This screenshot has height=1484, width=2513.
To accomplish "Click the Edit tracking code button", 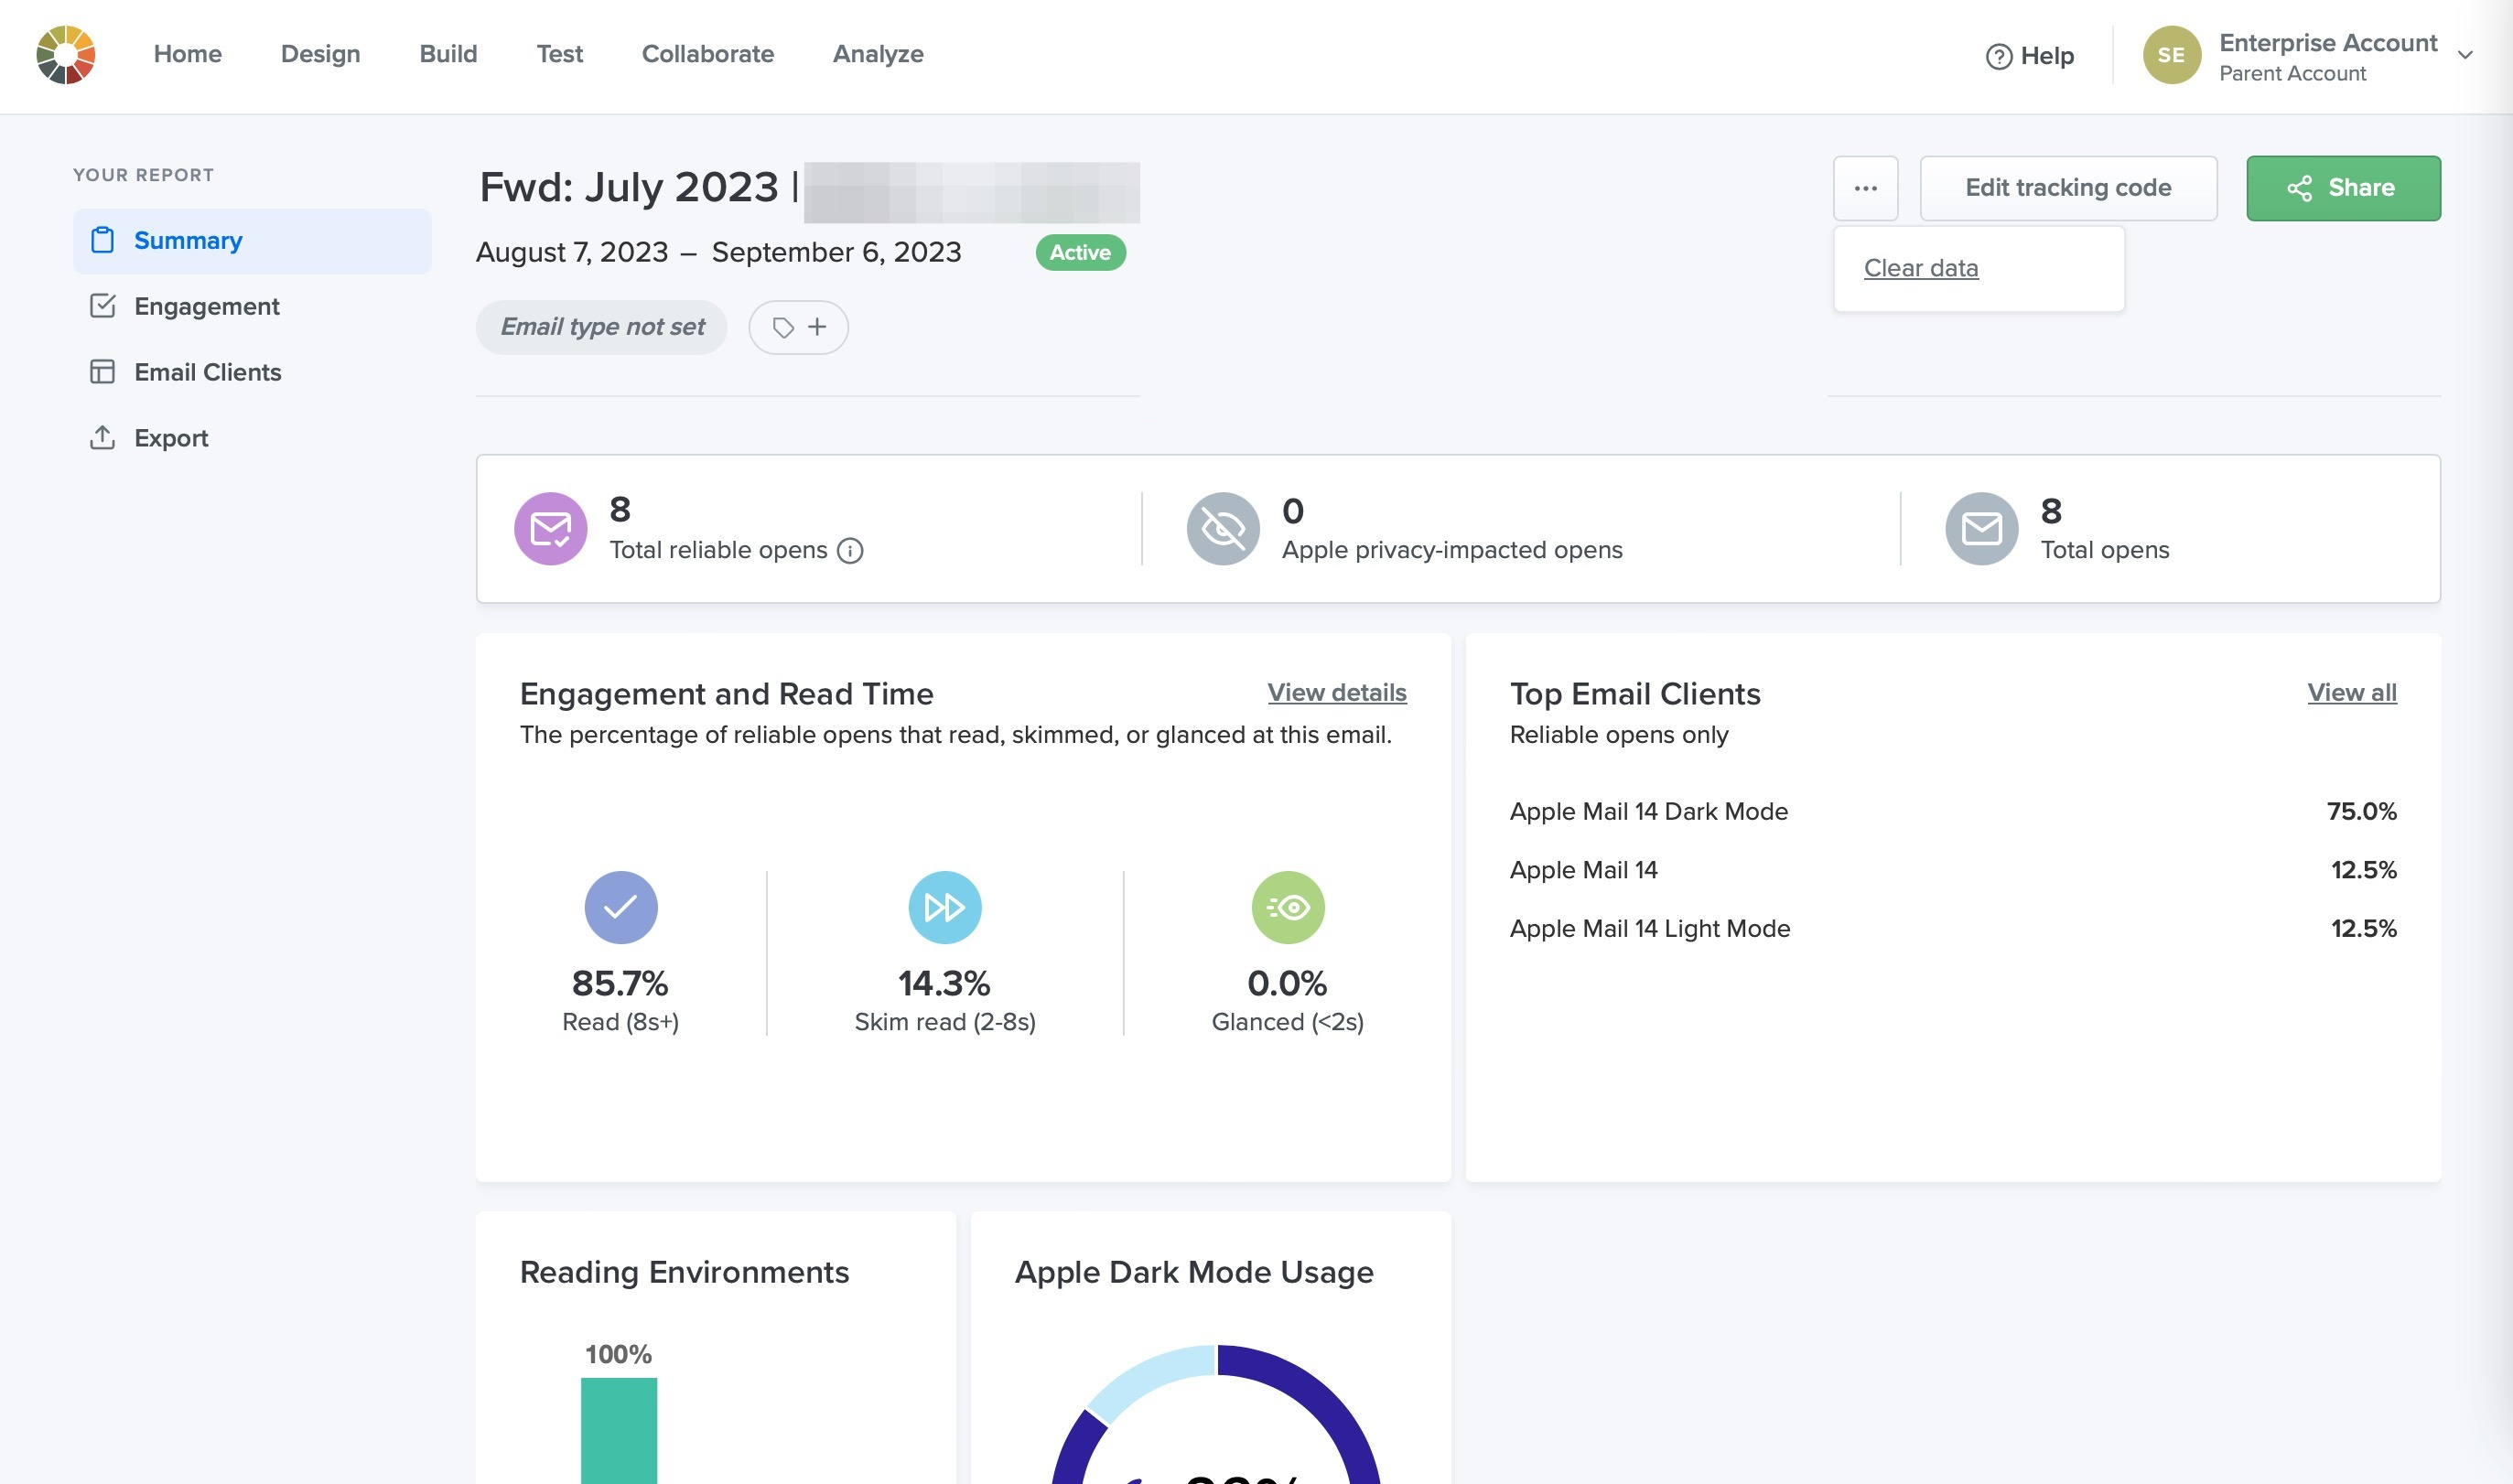I will click(x=2067, y=188).
